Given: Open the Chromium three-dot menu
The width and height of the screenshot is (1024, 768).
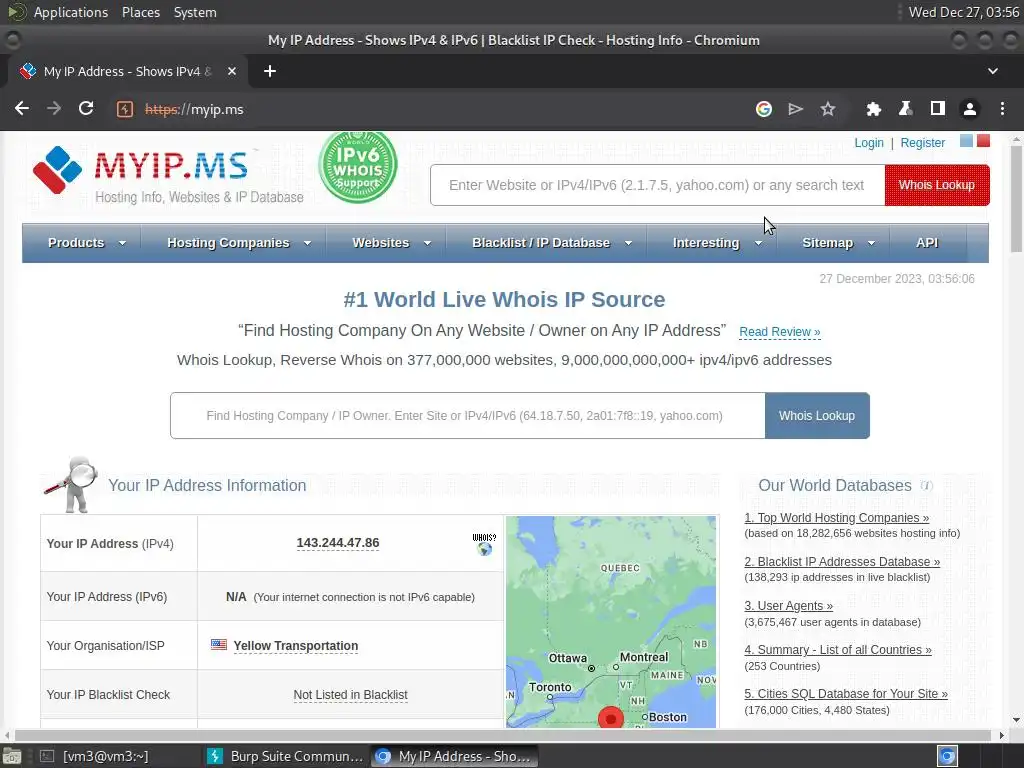Looking at the screenshot, I should click(x=1002, y=109).
